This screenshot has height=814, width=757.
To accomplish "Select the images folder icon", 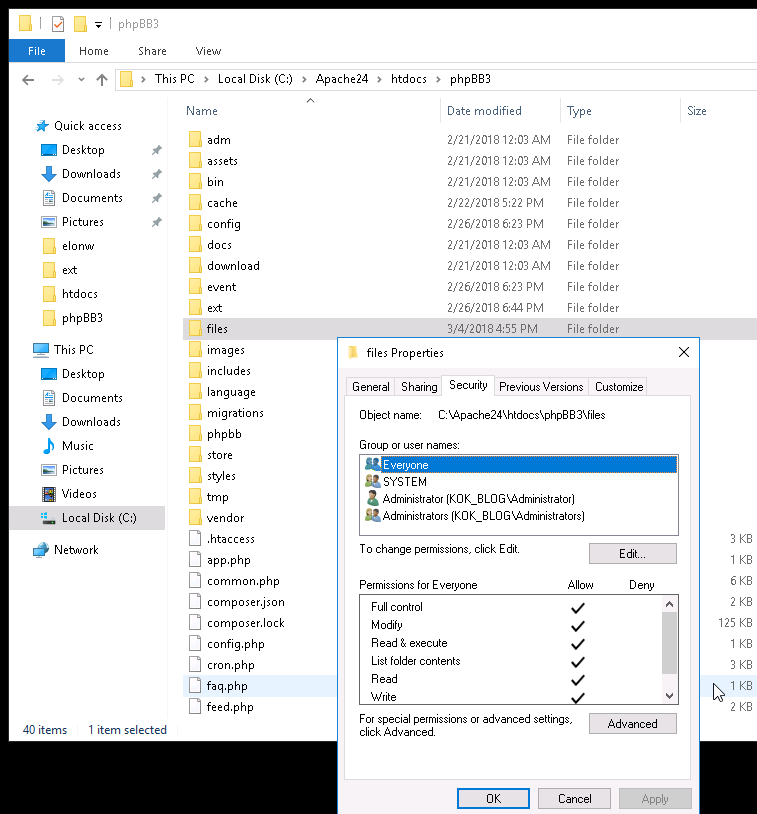I will click(x=195, y=350).
